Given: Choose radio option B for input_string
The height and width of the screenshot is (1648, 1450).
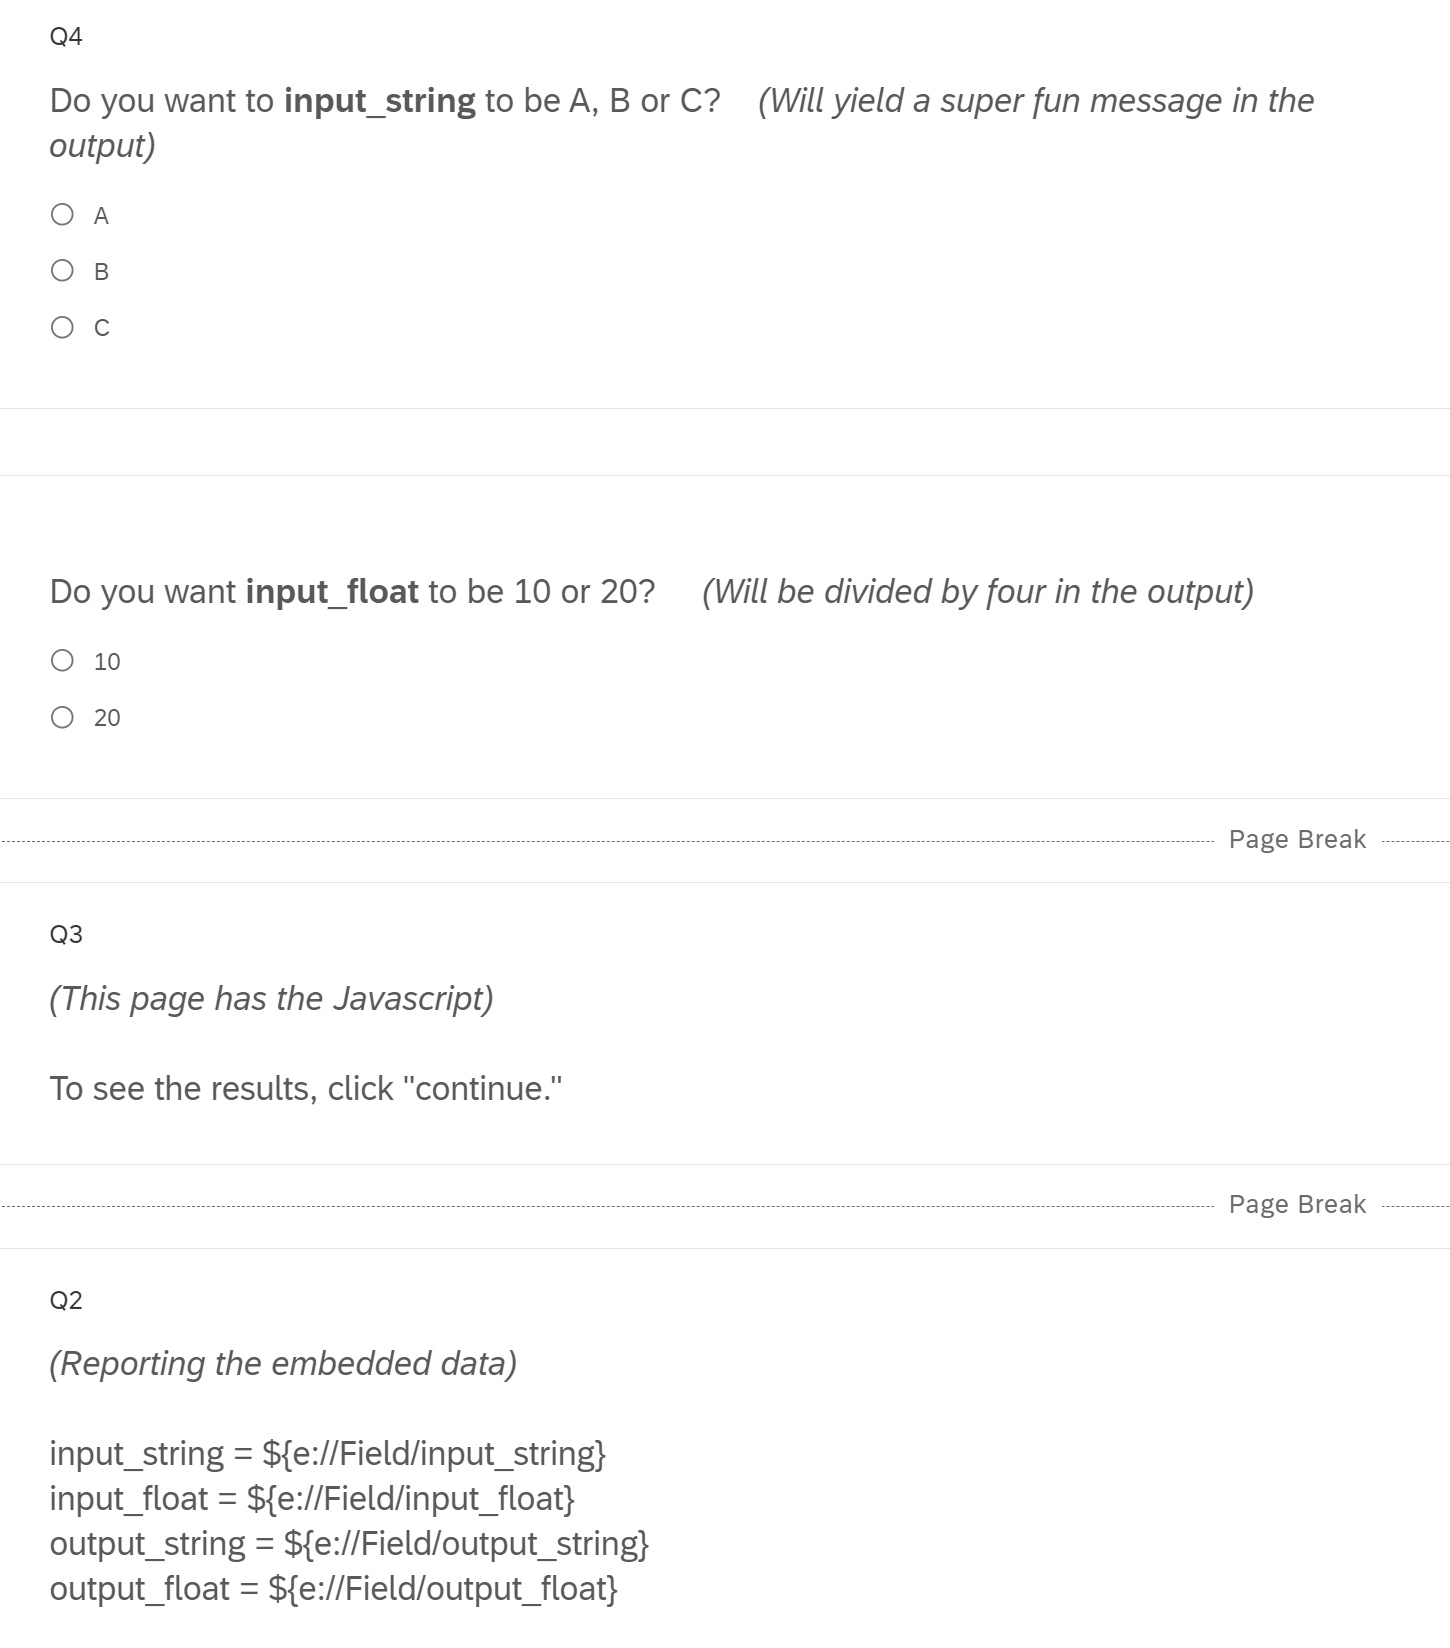Looking at the screenshot, I should (x=62, y=271).
